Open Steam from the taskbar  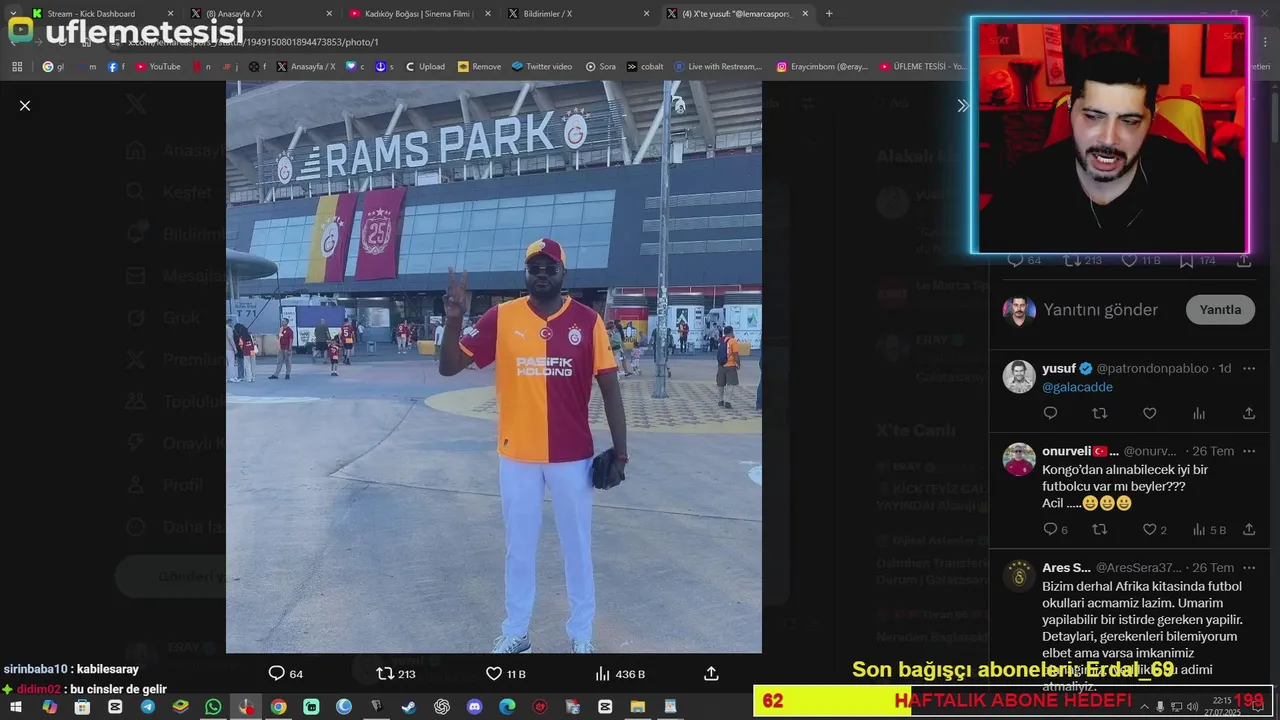pos(409,706)
